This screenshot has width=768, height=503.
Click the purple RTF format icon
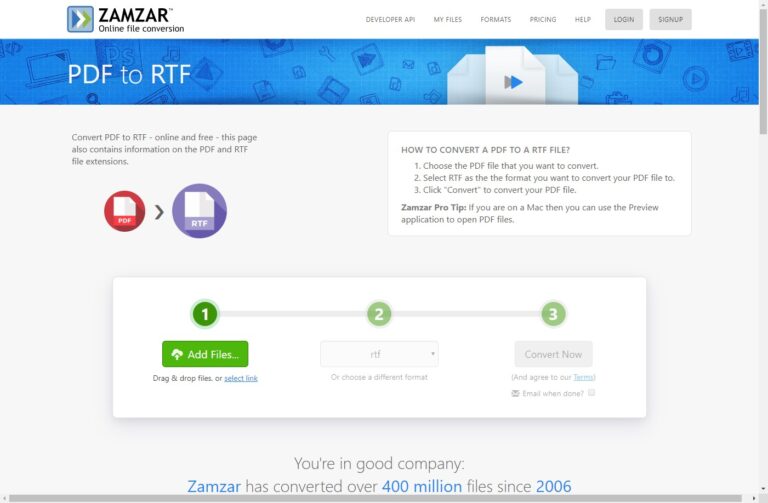coord(199,211)
